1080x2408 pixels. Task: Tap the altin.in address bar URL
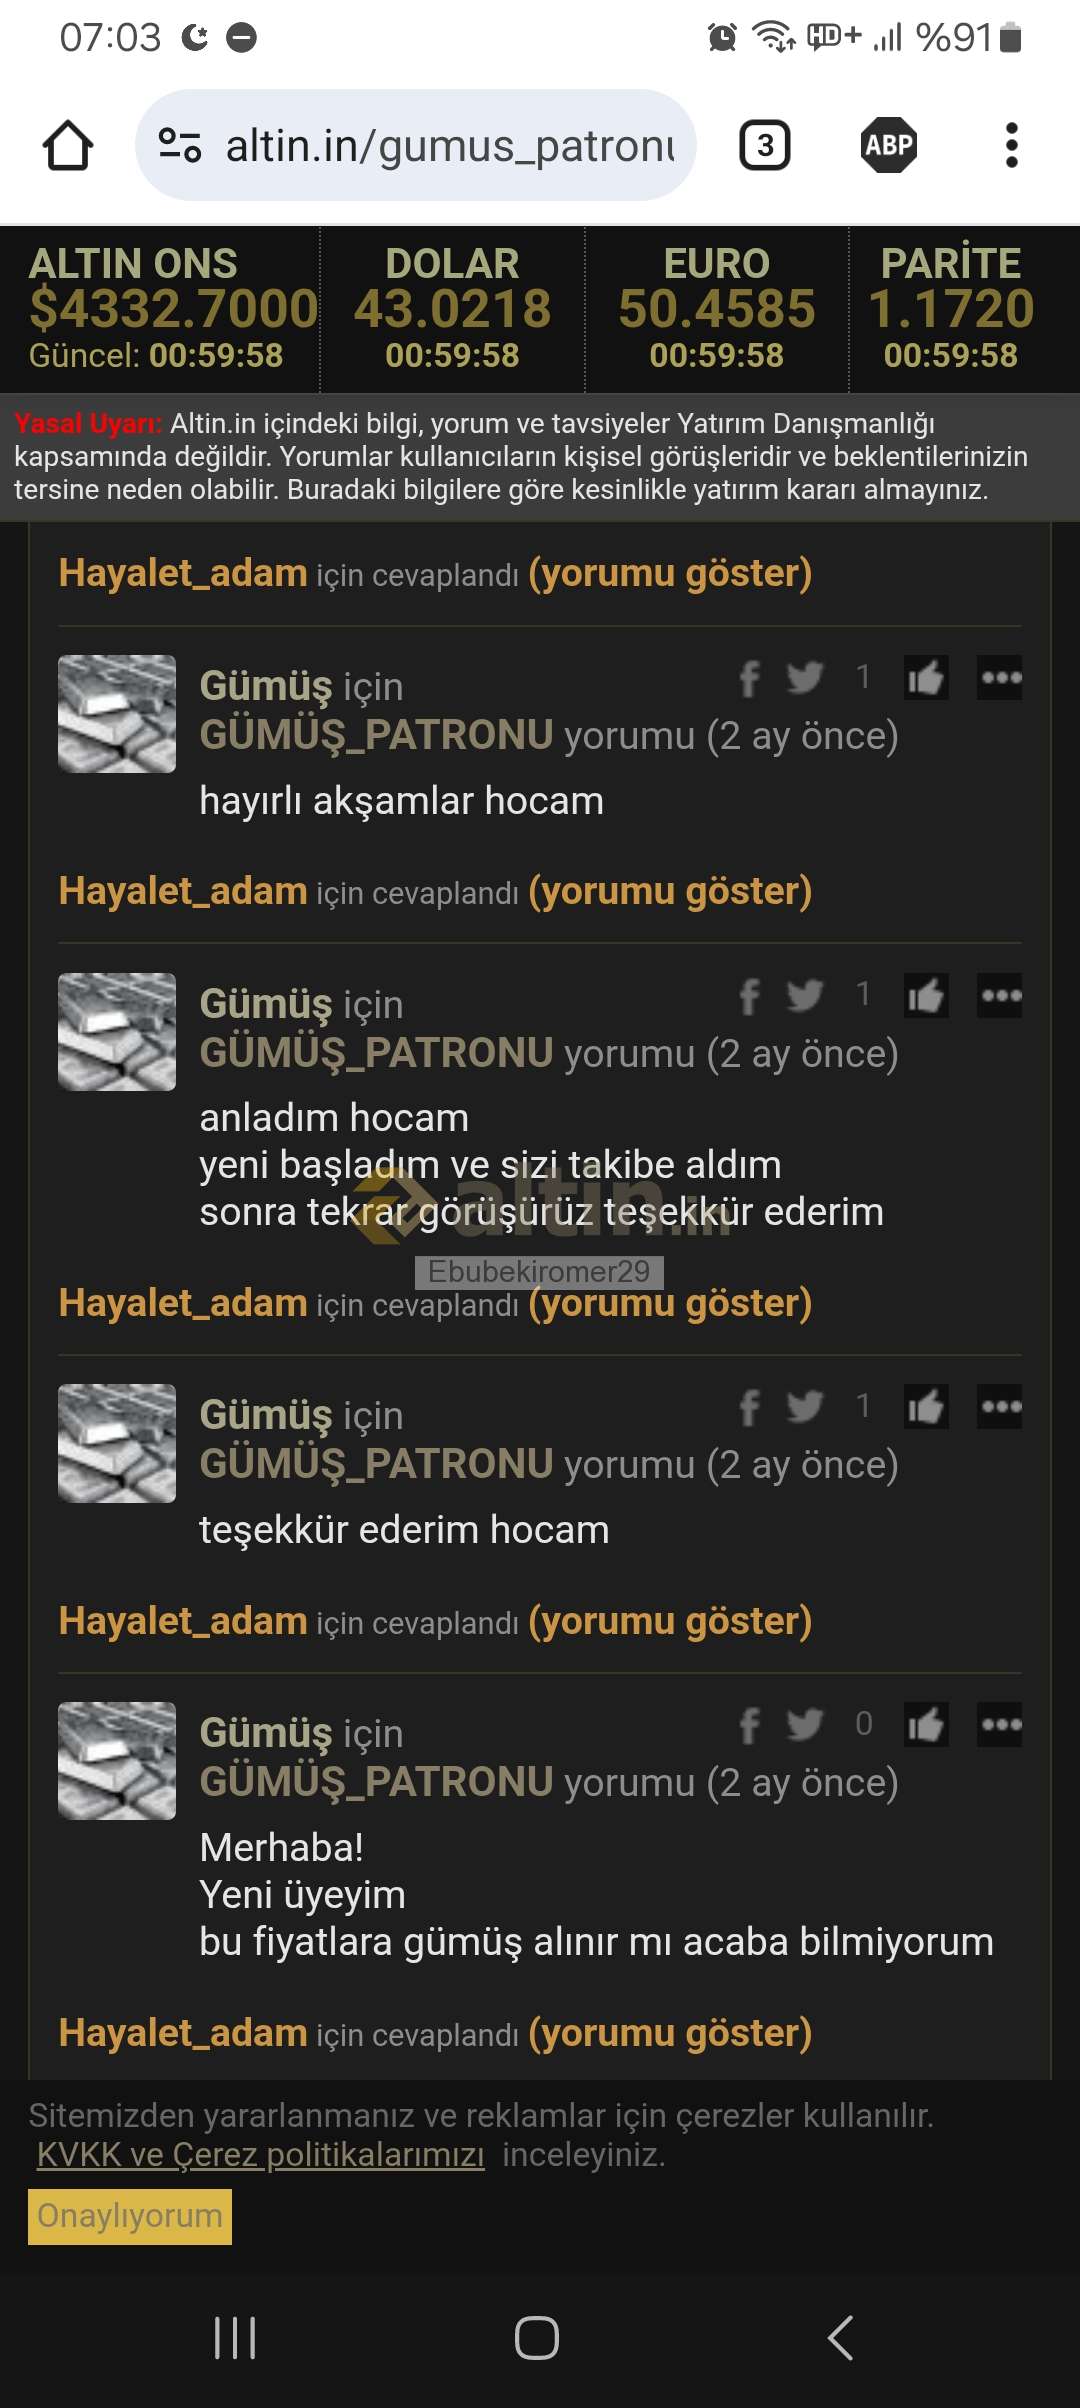click(x=450, y=146)
